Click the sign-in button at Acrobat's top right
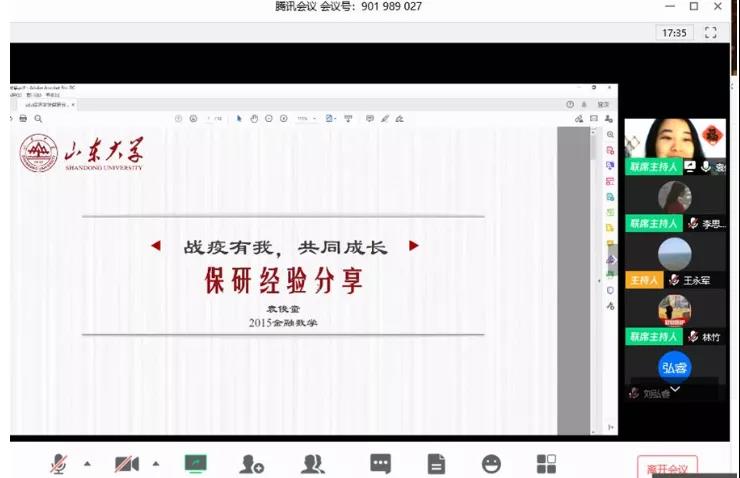Image resolution: width=740 pixels, height=478 pixels. pyautogui.click(x=603, y=104)
